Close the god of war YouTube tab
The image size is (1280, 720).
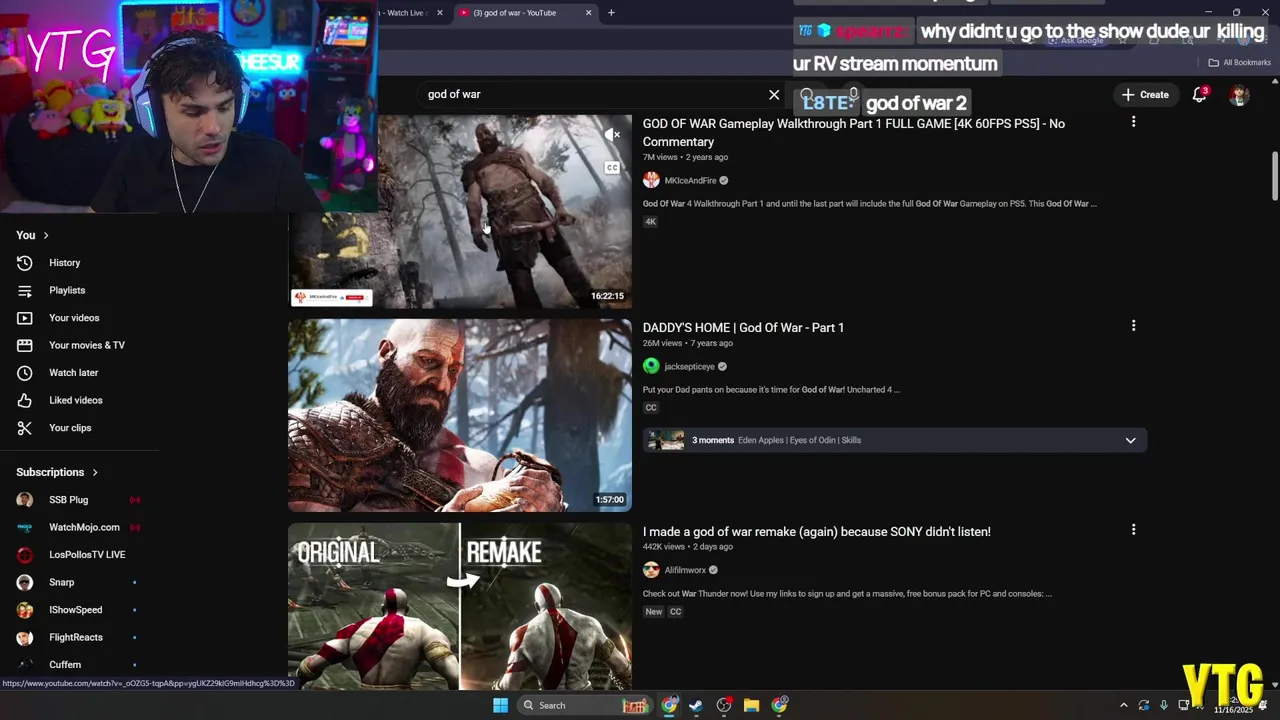click(588, 13)
